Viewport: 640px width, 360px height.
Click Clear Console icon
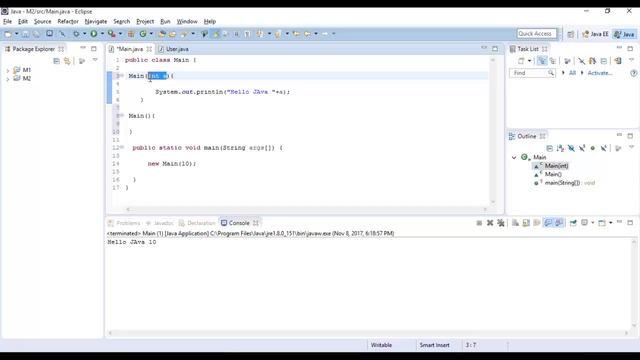click(516, 223)
